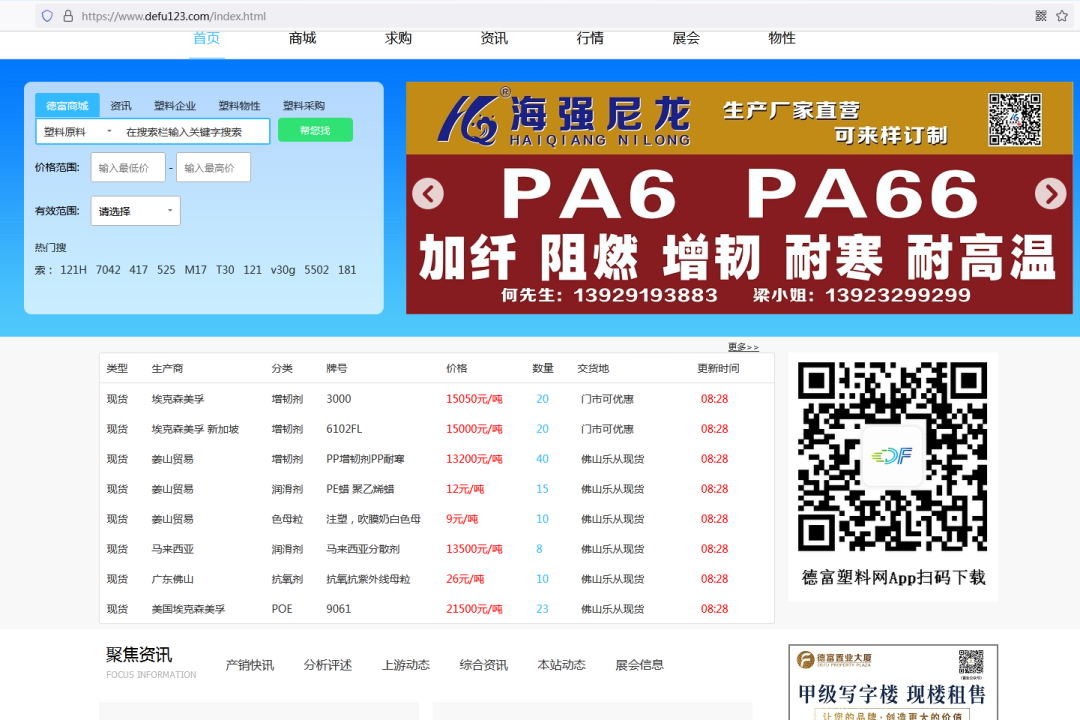Image resolution: width=1080 pixels, height=720 pixels.
Task: Expand the 塑料原料 category dropdown
Action: (x=77, y=132)
